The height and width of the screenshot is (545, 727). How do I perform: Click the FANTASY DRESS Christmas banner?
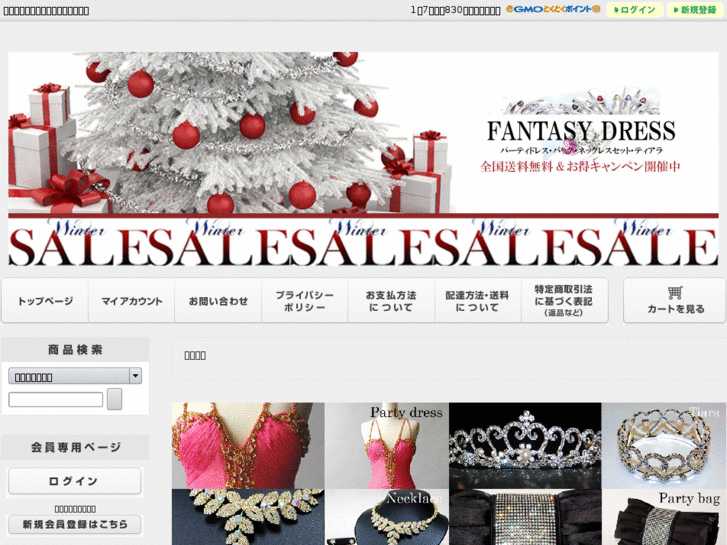(363, 133)
